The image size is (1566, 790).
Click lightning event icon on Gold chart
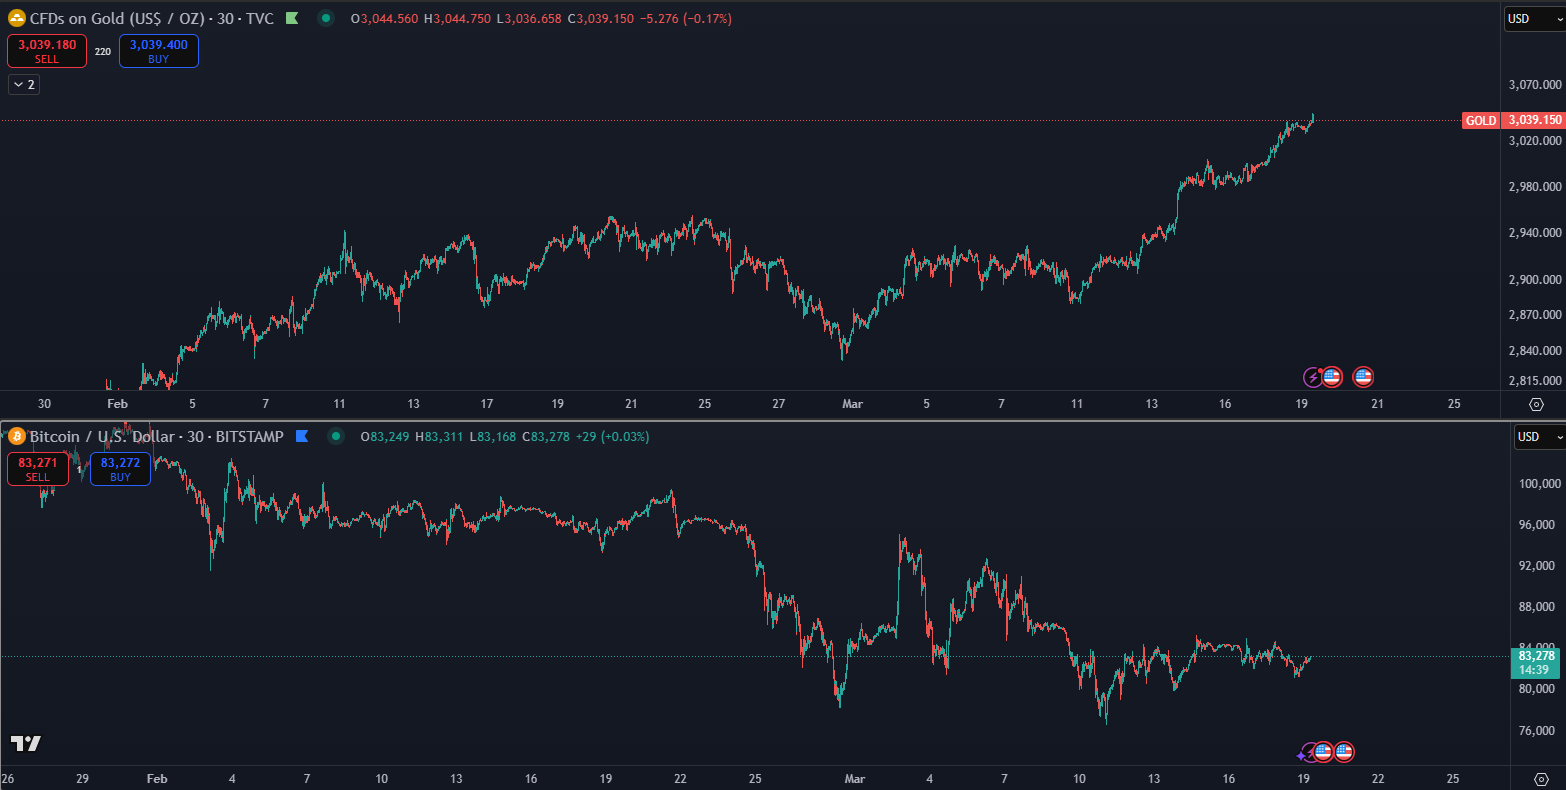(1313, 377)
